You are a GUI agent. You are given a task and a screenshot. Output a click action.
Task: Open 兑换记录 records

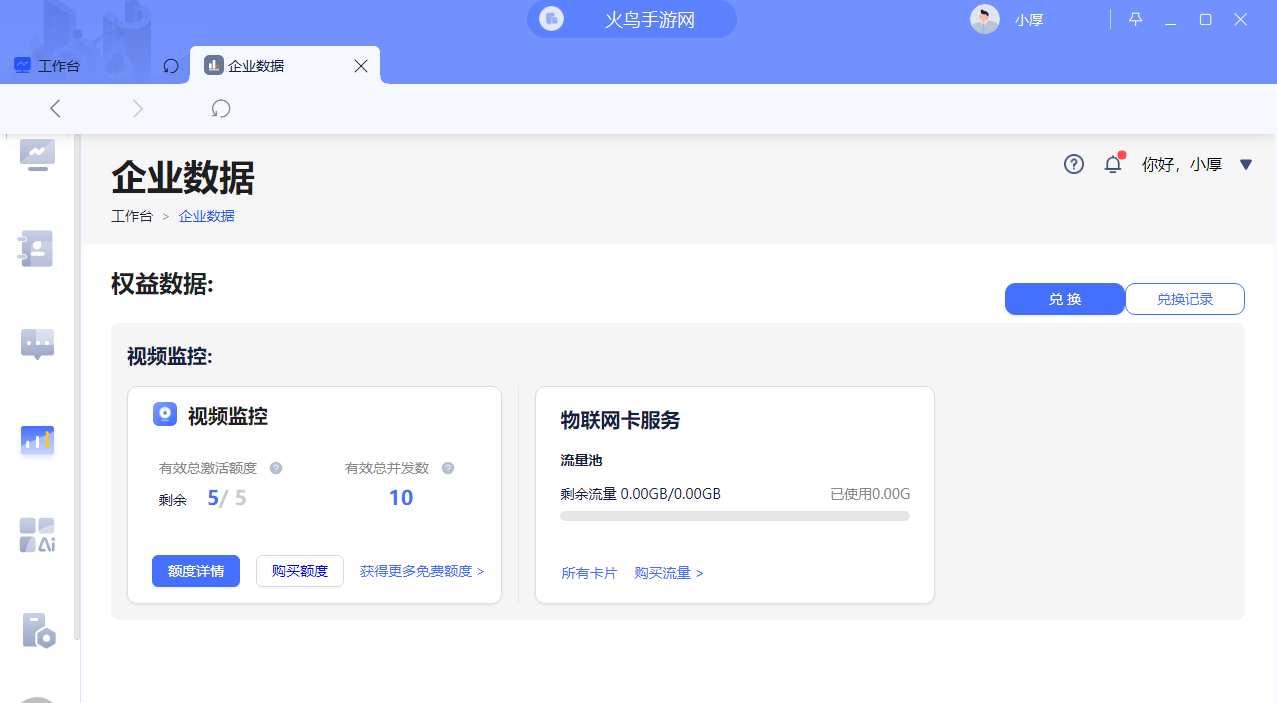tap(1185, 299)
